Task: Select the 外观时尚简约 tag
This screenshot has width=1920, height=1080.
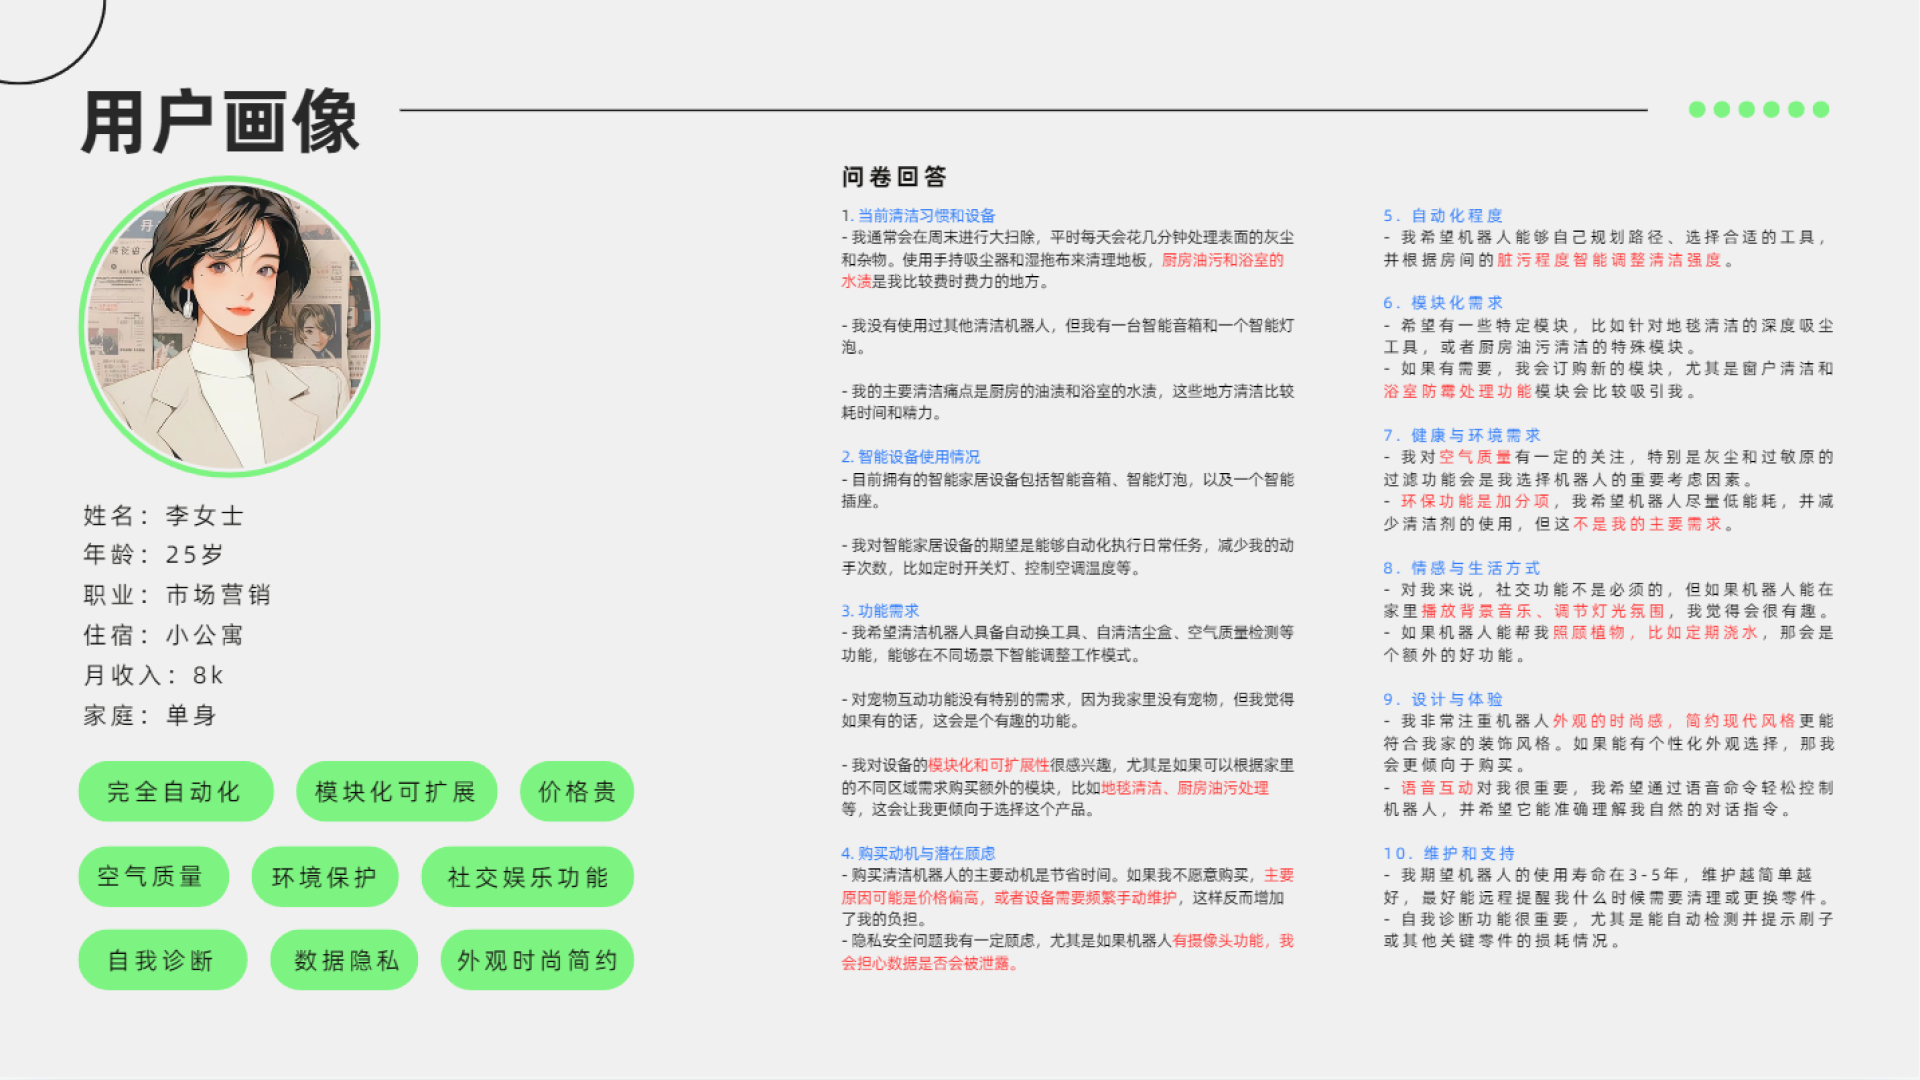Action: pyautogui.click(x=537, y=960)
